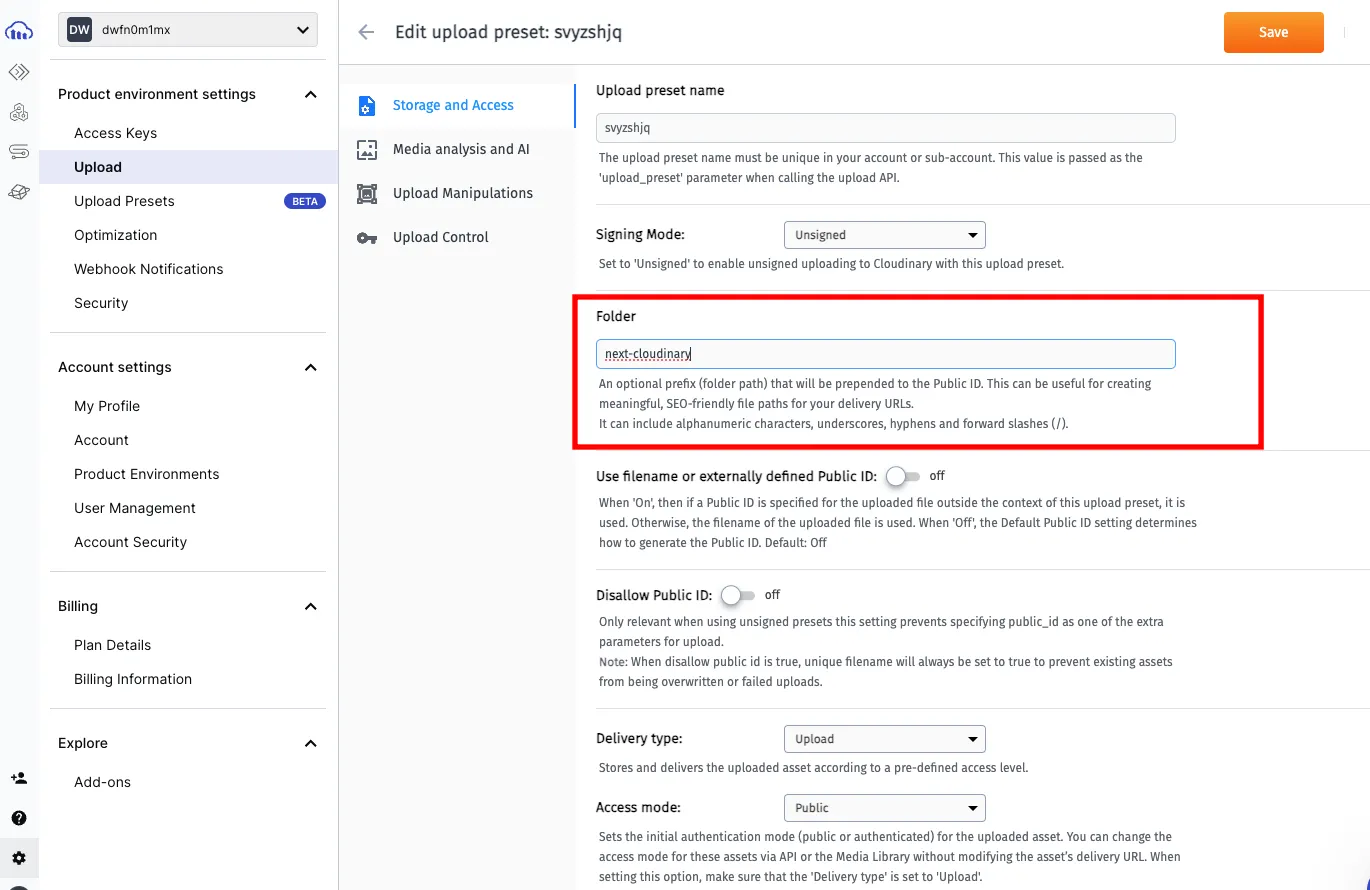The width and height of the screenshot is (1370, 890).
Task: Click the DW environment avatar badge
Action: click(79, 30)
